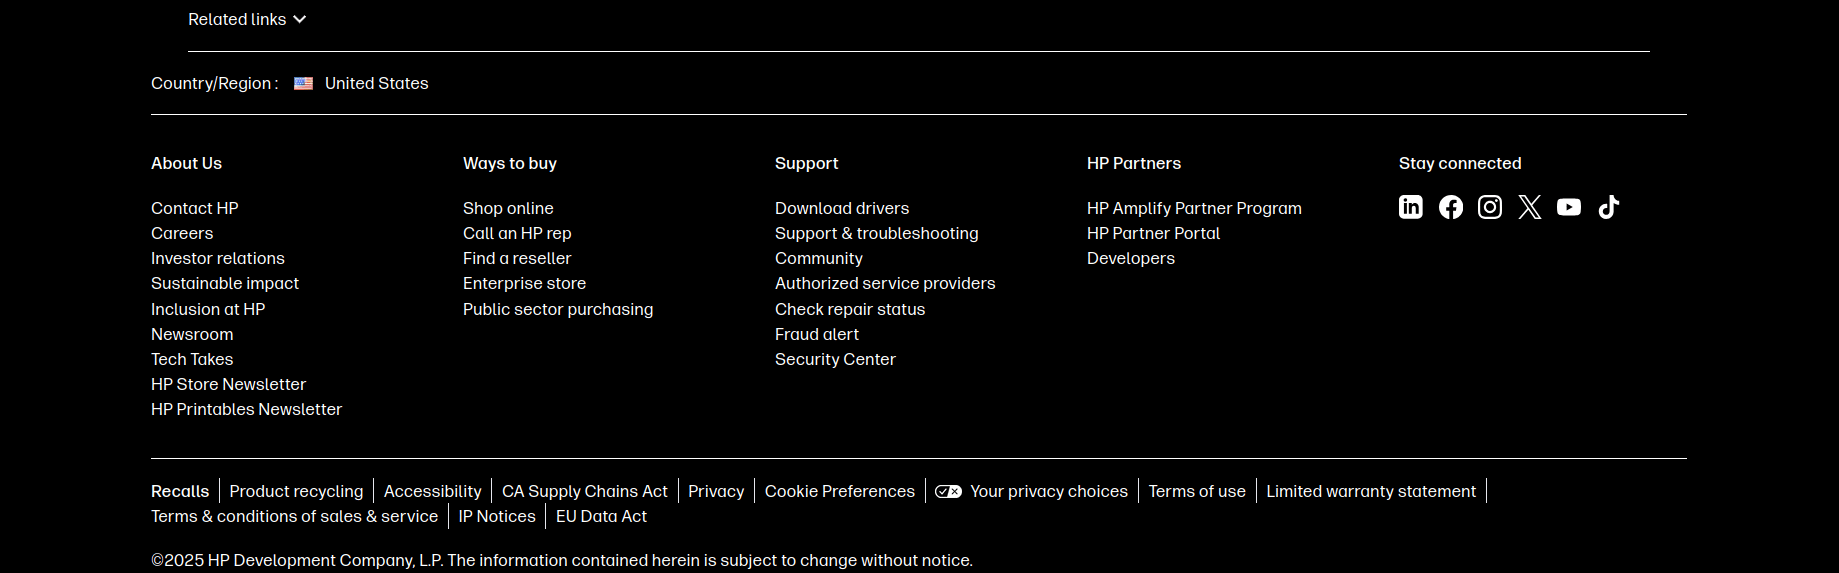1839x573 pixels.
Task: Open HP's LinkedIn page icon
Action: click(1410, 207)
